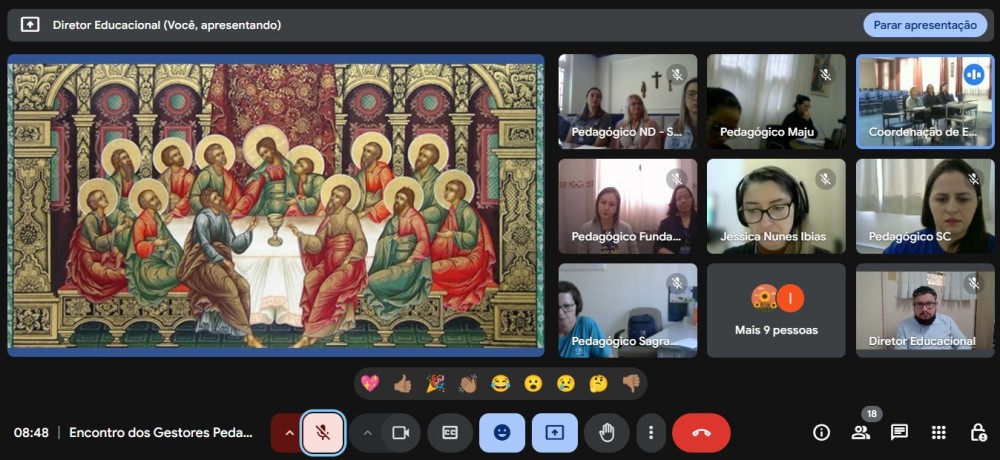
Task: Click the shared Last Supper presentation image
Action: click(276, 205)
